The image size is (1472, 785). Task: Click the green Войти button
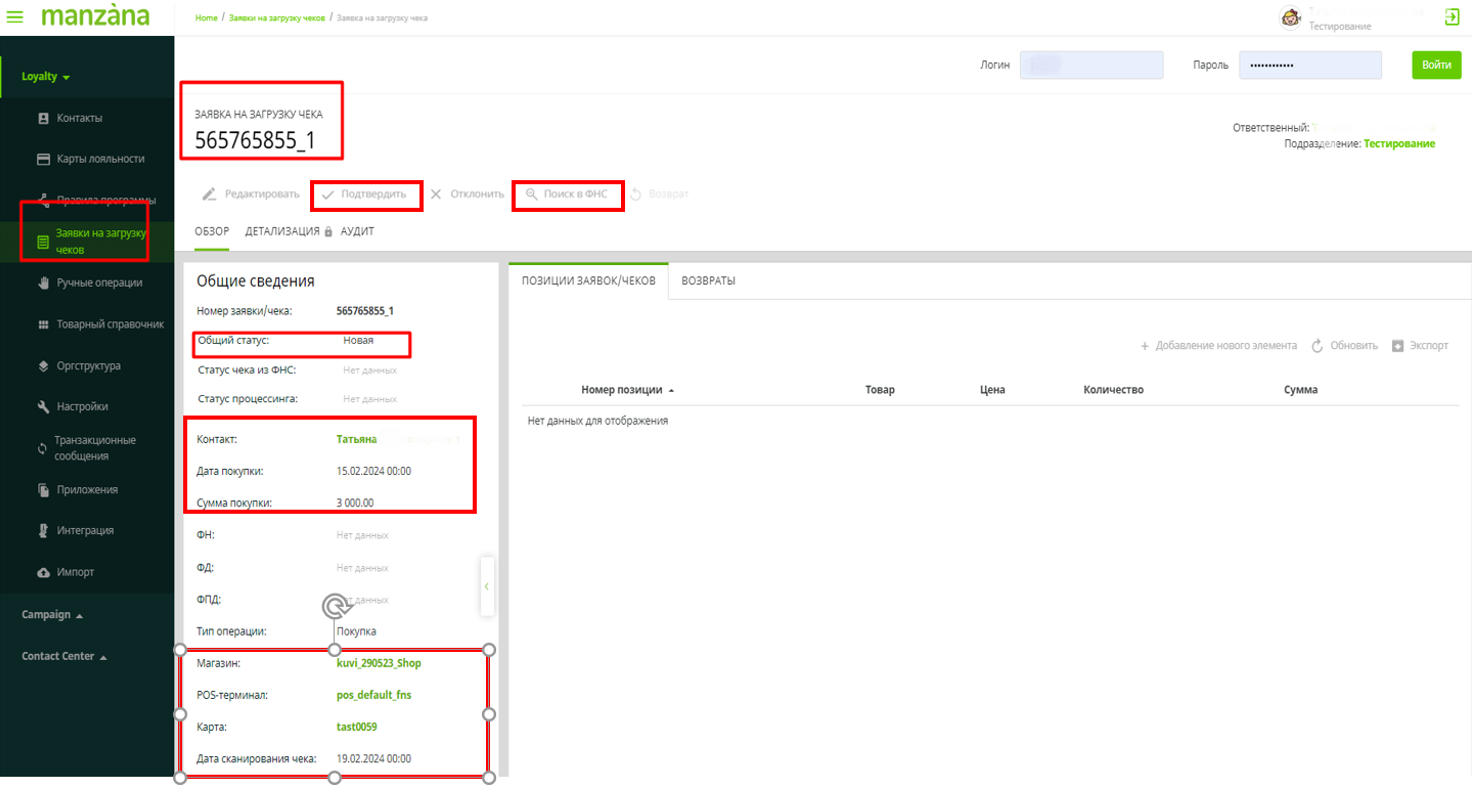(1436, 65)
